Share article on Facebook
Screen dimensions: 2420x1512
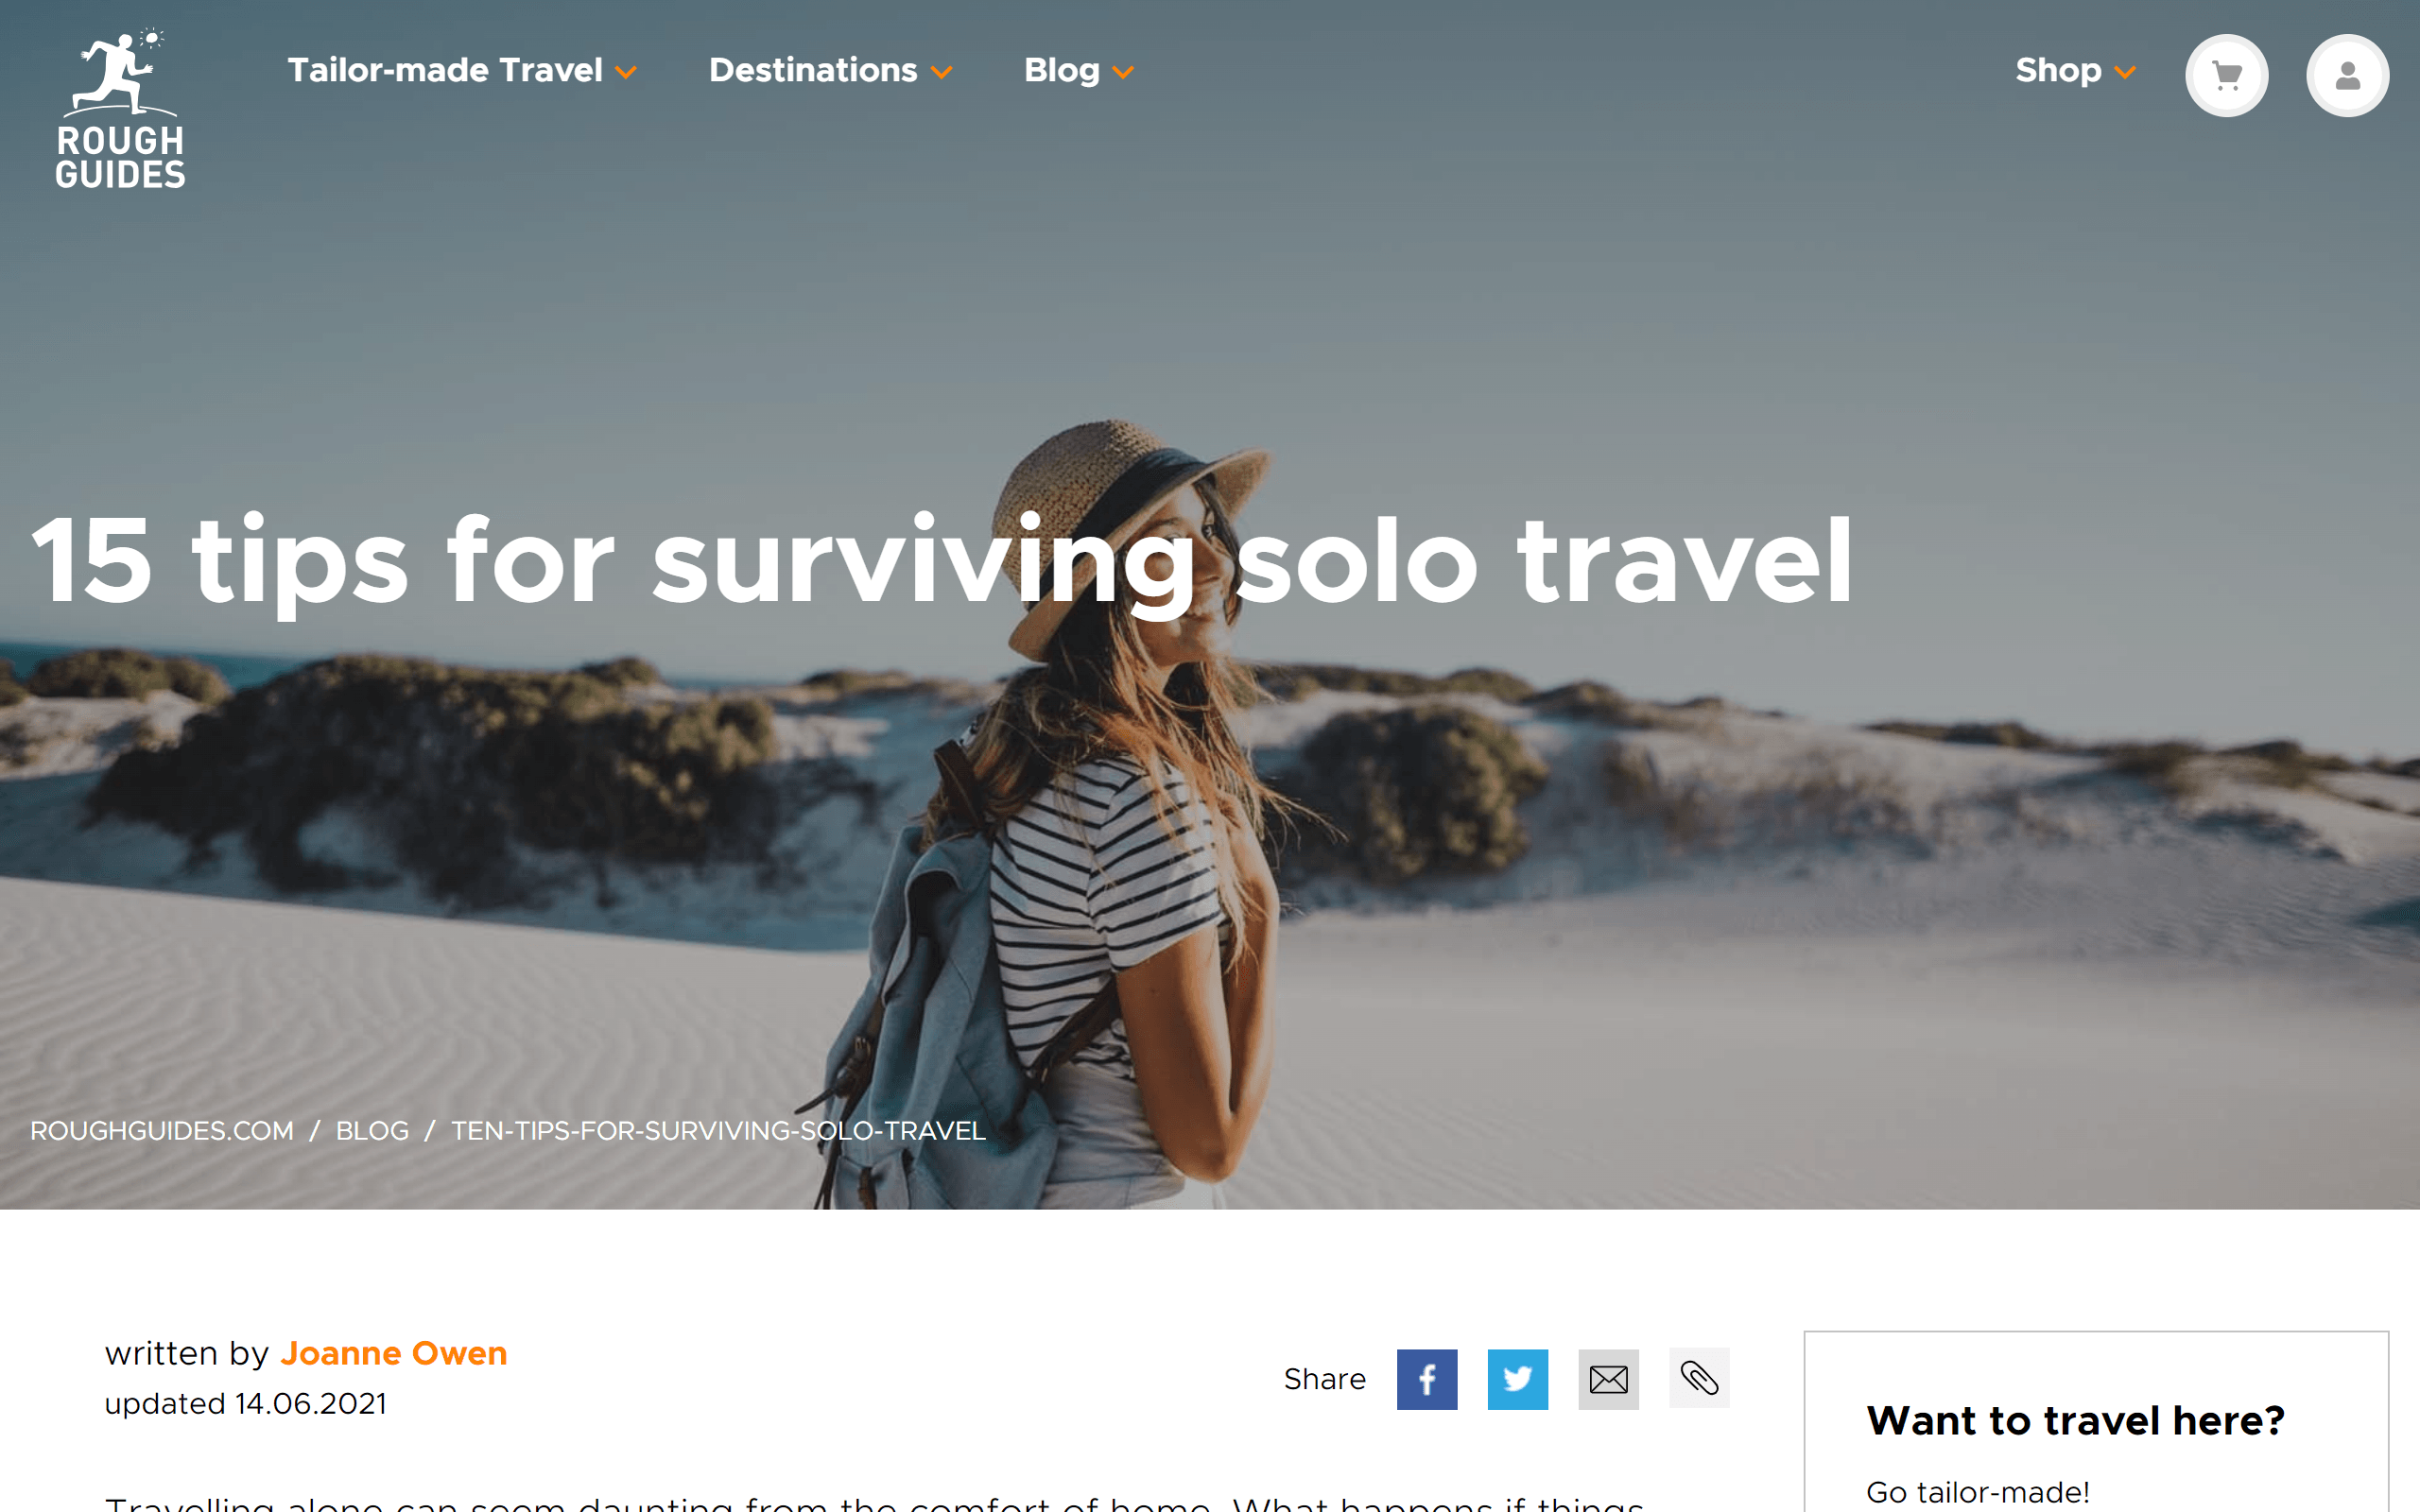pos(1427,1379)
